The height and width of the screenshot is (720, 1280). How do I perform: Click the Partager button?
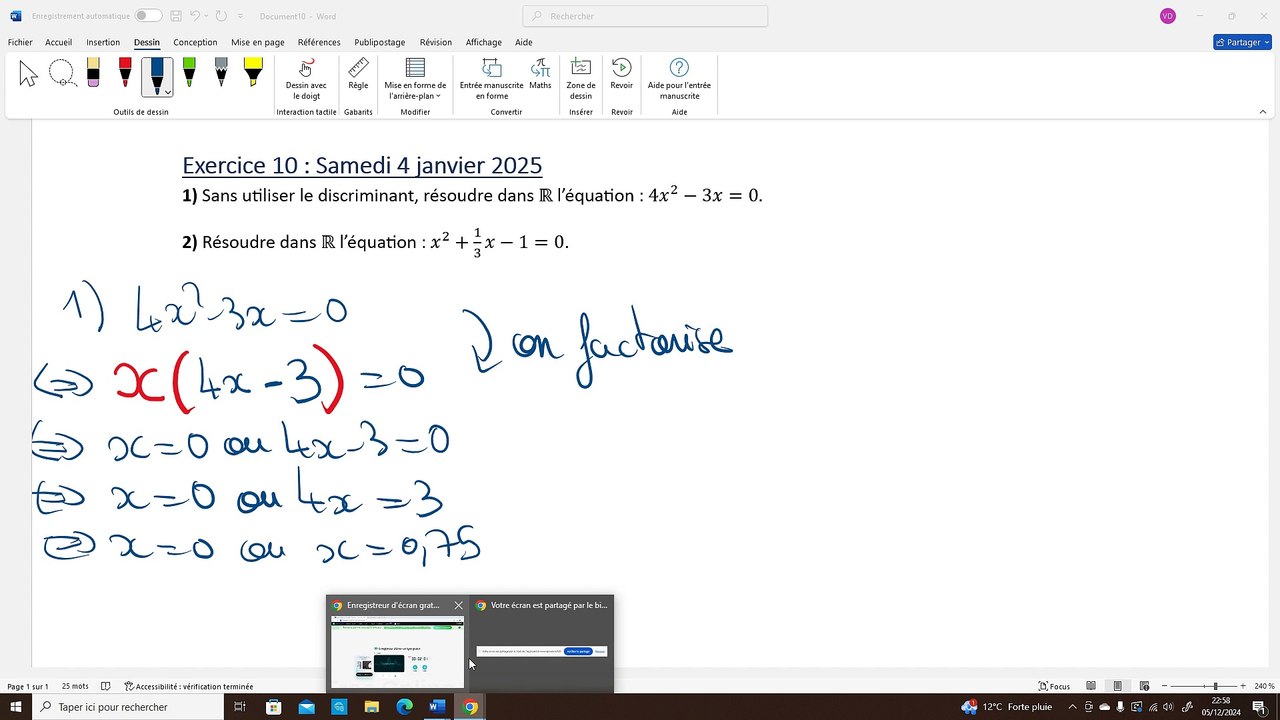[x=1242, y=42]
